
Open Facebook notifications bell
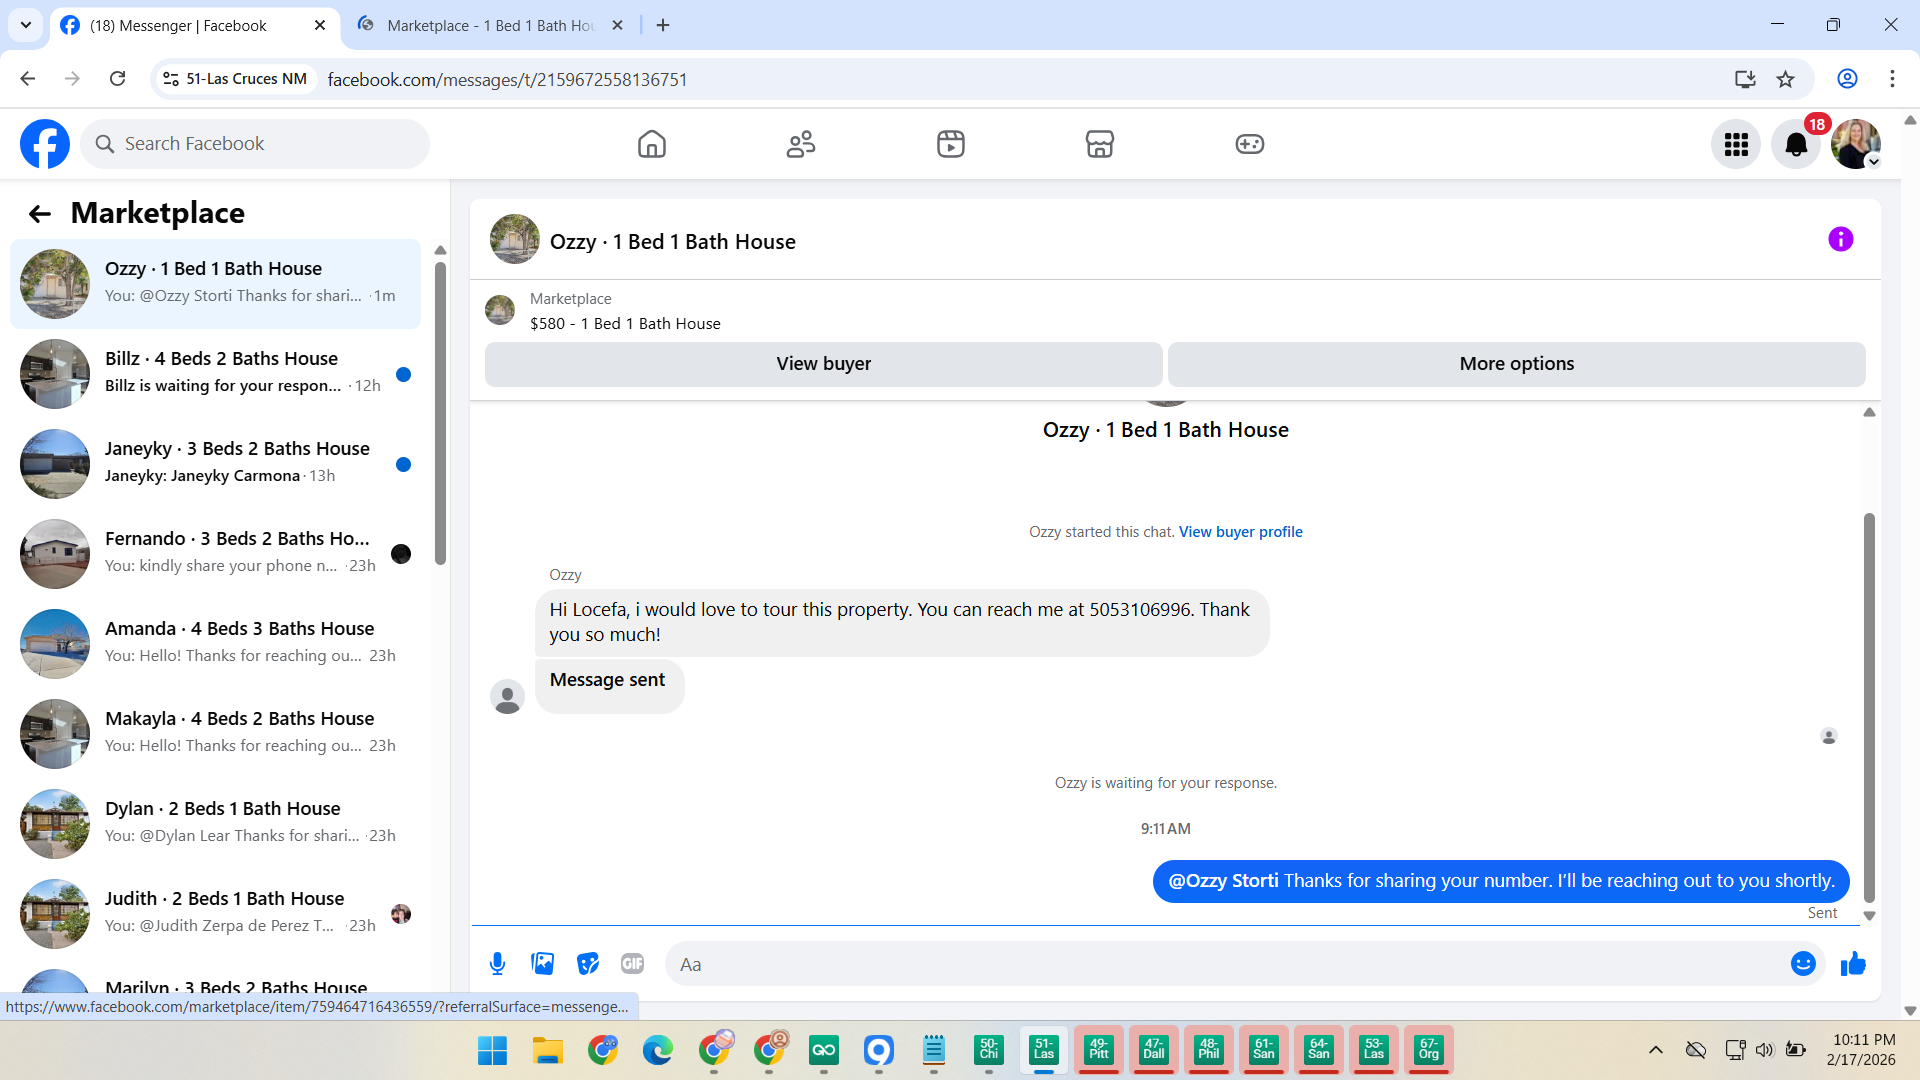(1796, 145)
